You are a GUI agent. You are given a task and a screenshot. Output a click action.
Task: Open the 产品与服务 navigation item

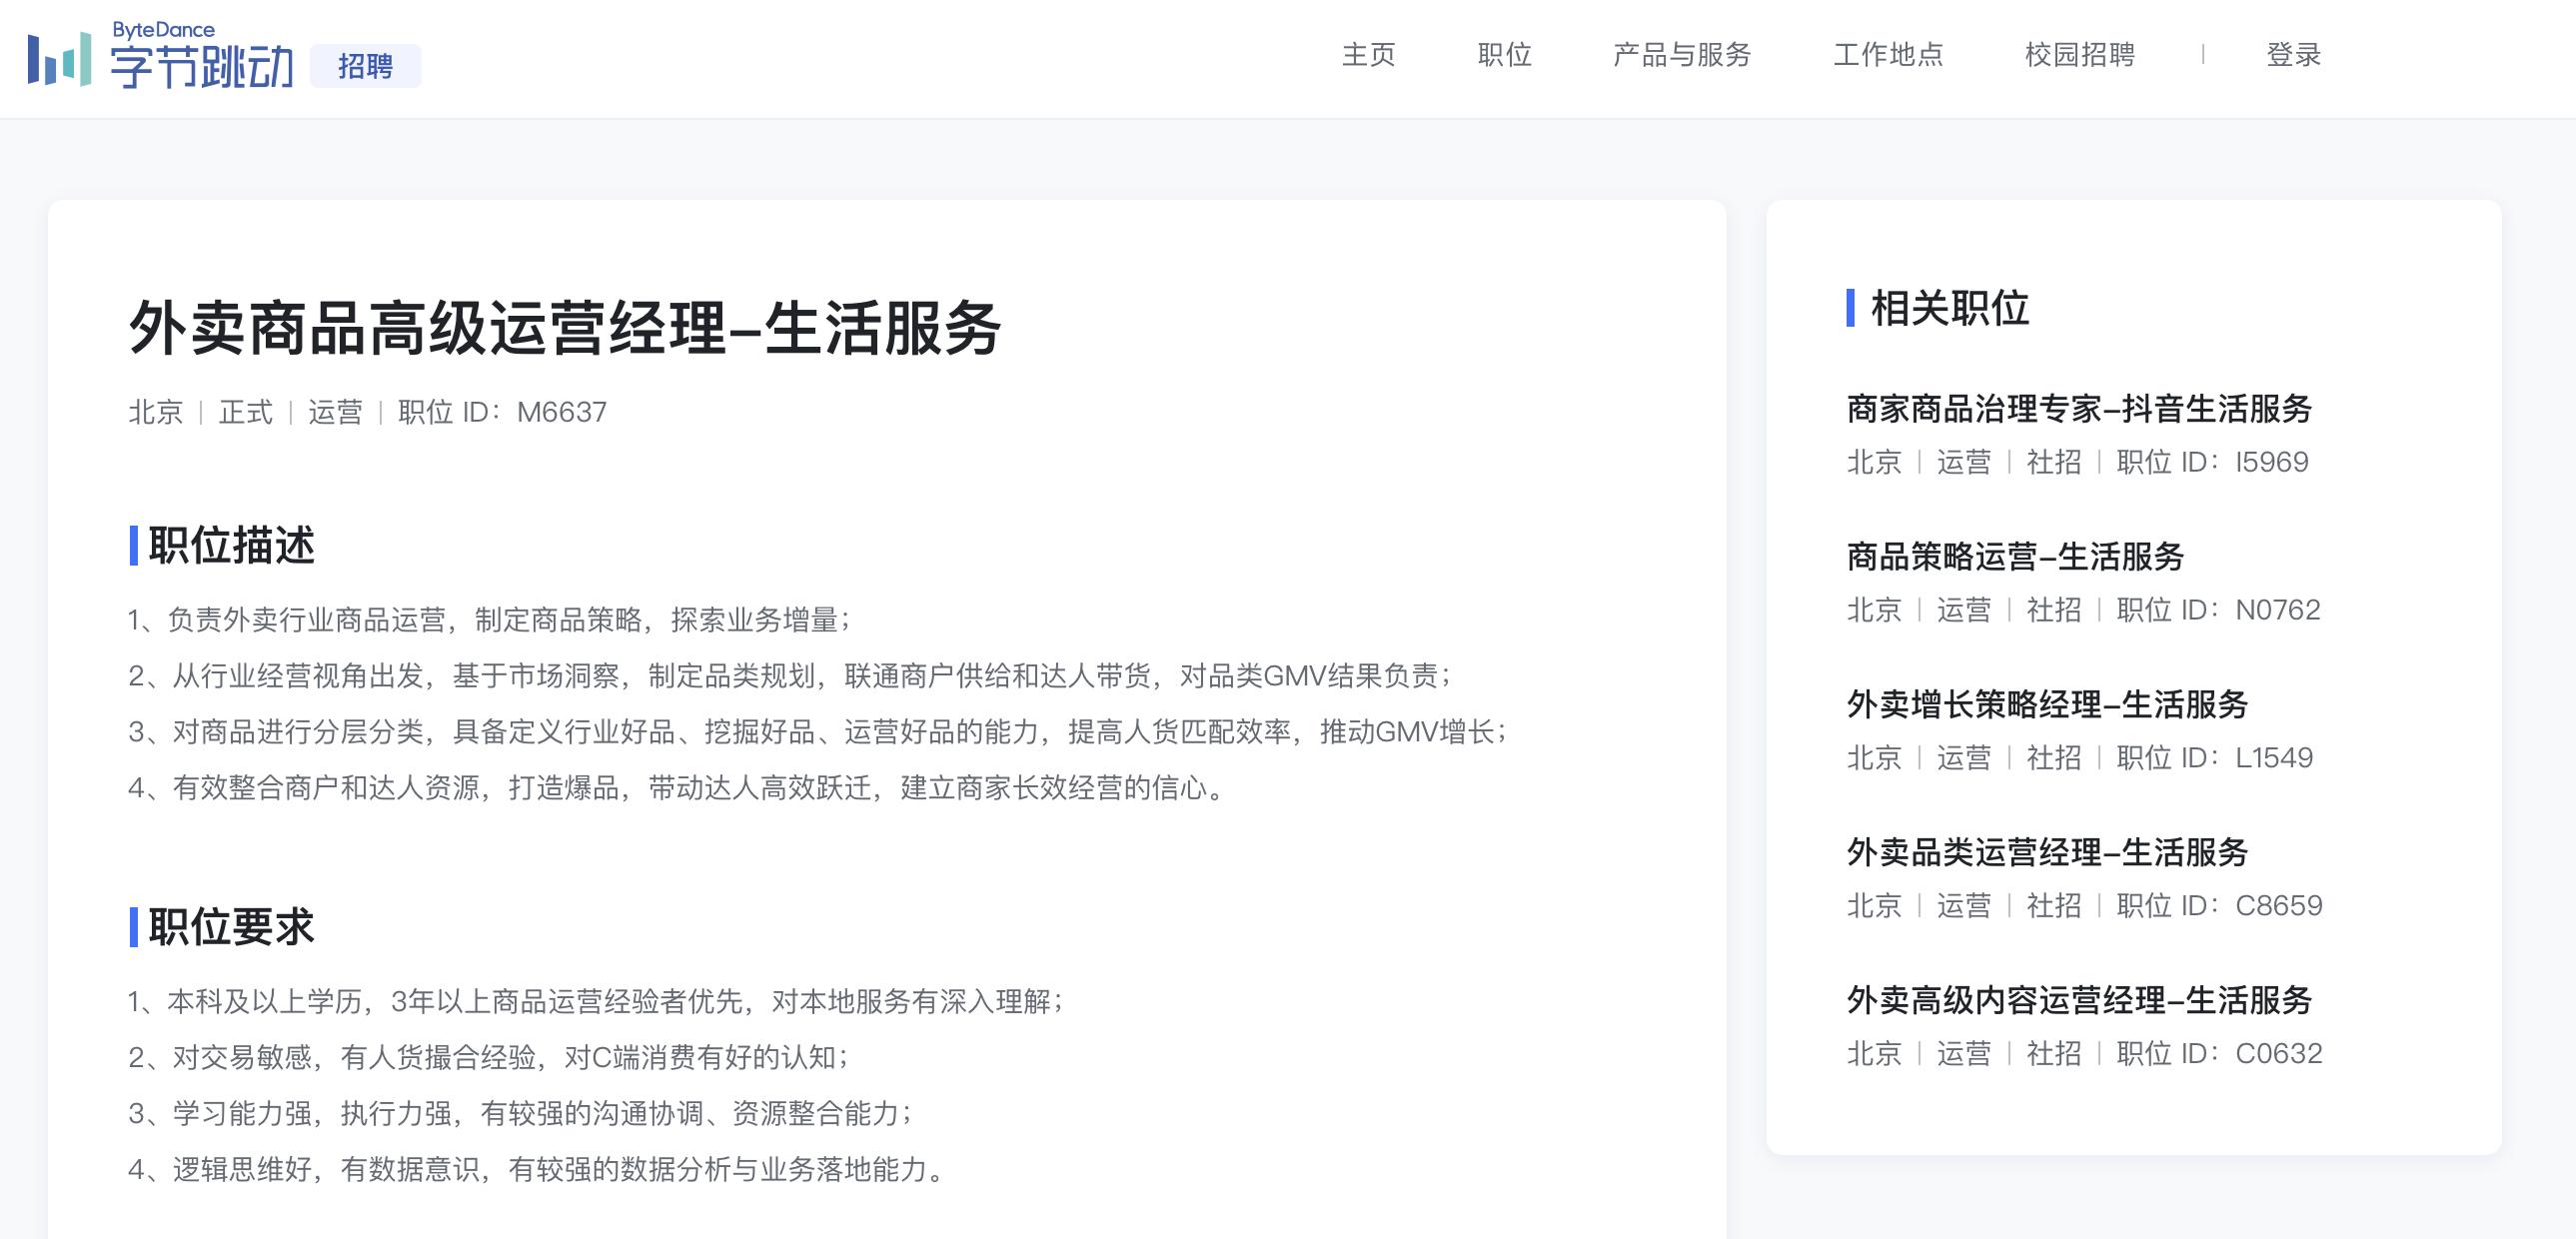[x=1681, y=56]
